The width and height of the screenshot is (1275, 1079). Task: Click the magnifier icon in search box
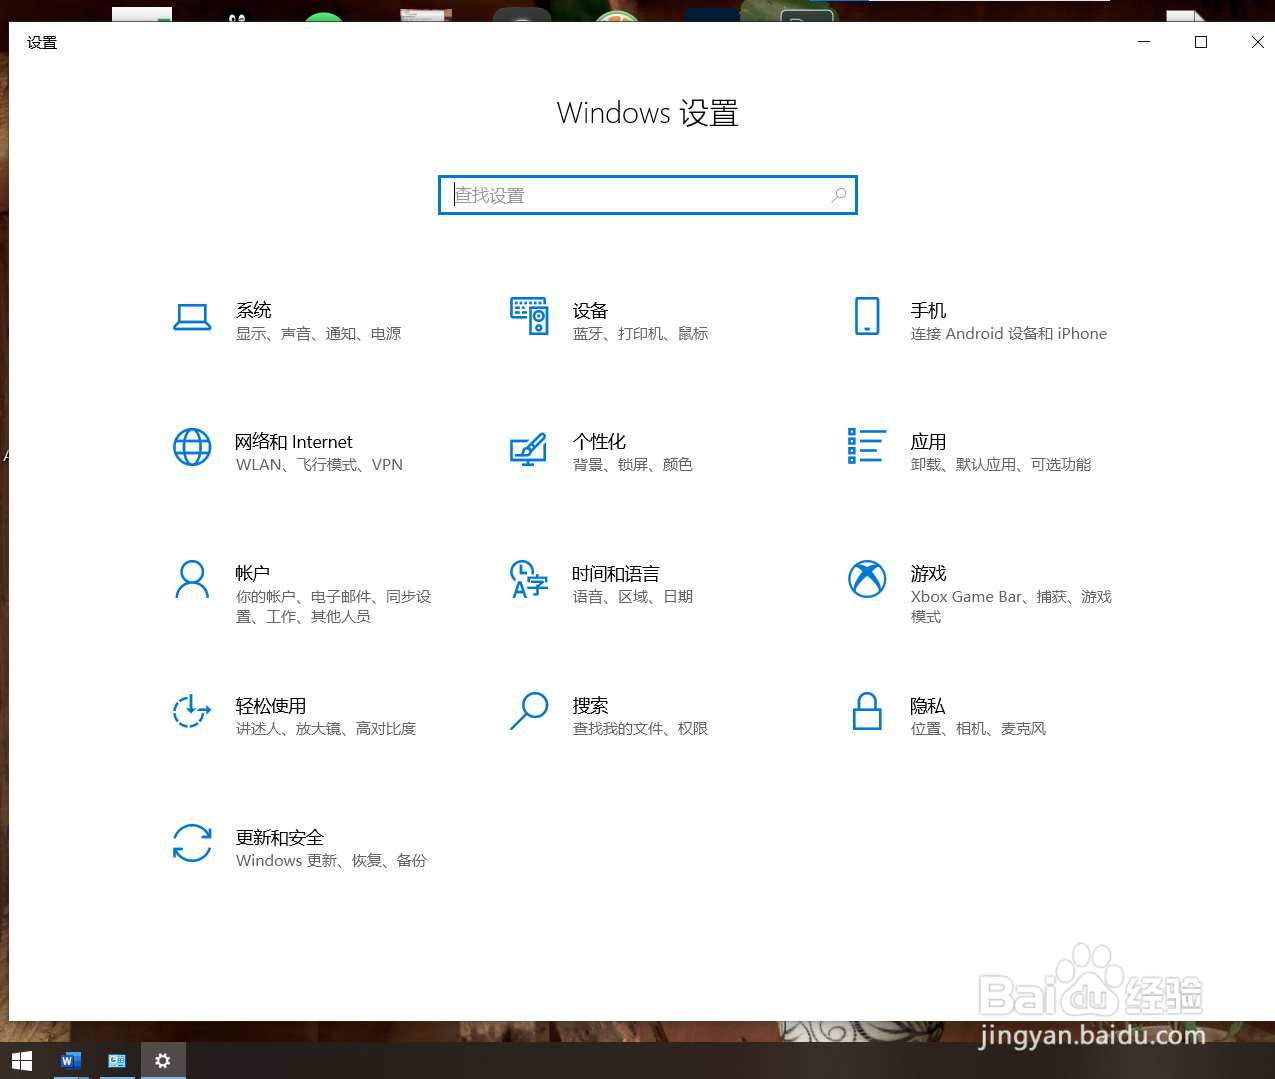tap(839, 195)
